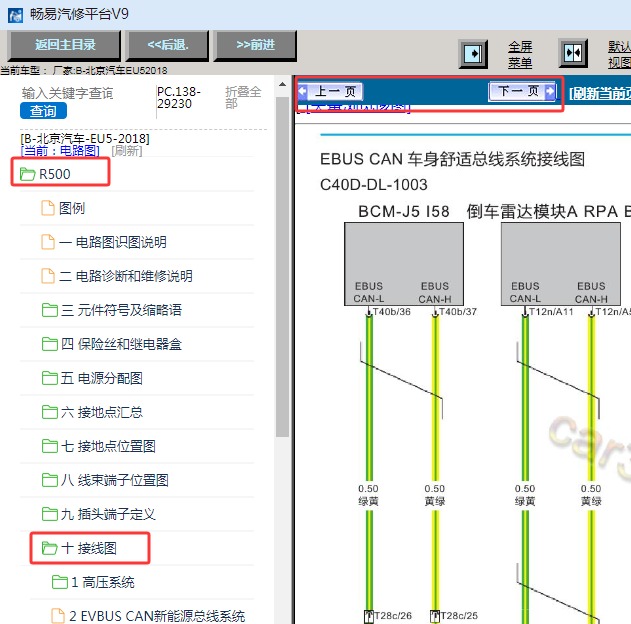Click the 下一页 next page button
This screenshot has height=624, width=631.
click(522, 91)
